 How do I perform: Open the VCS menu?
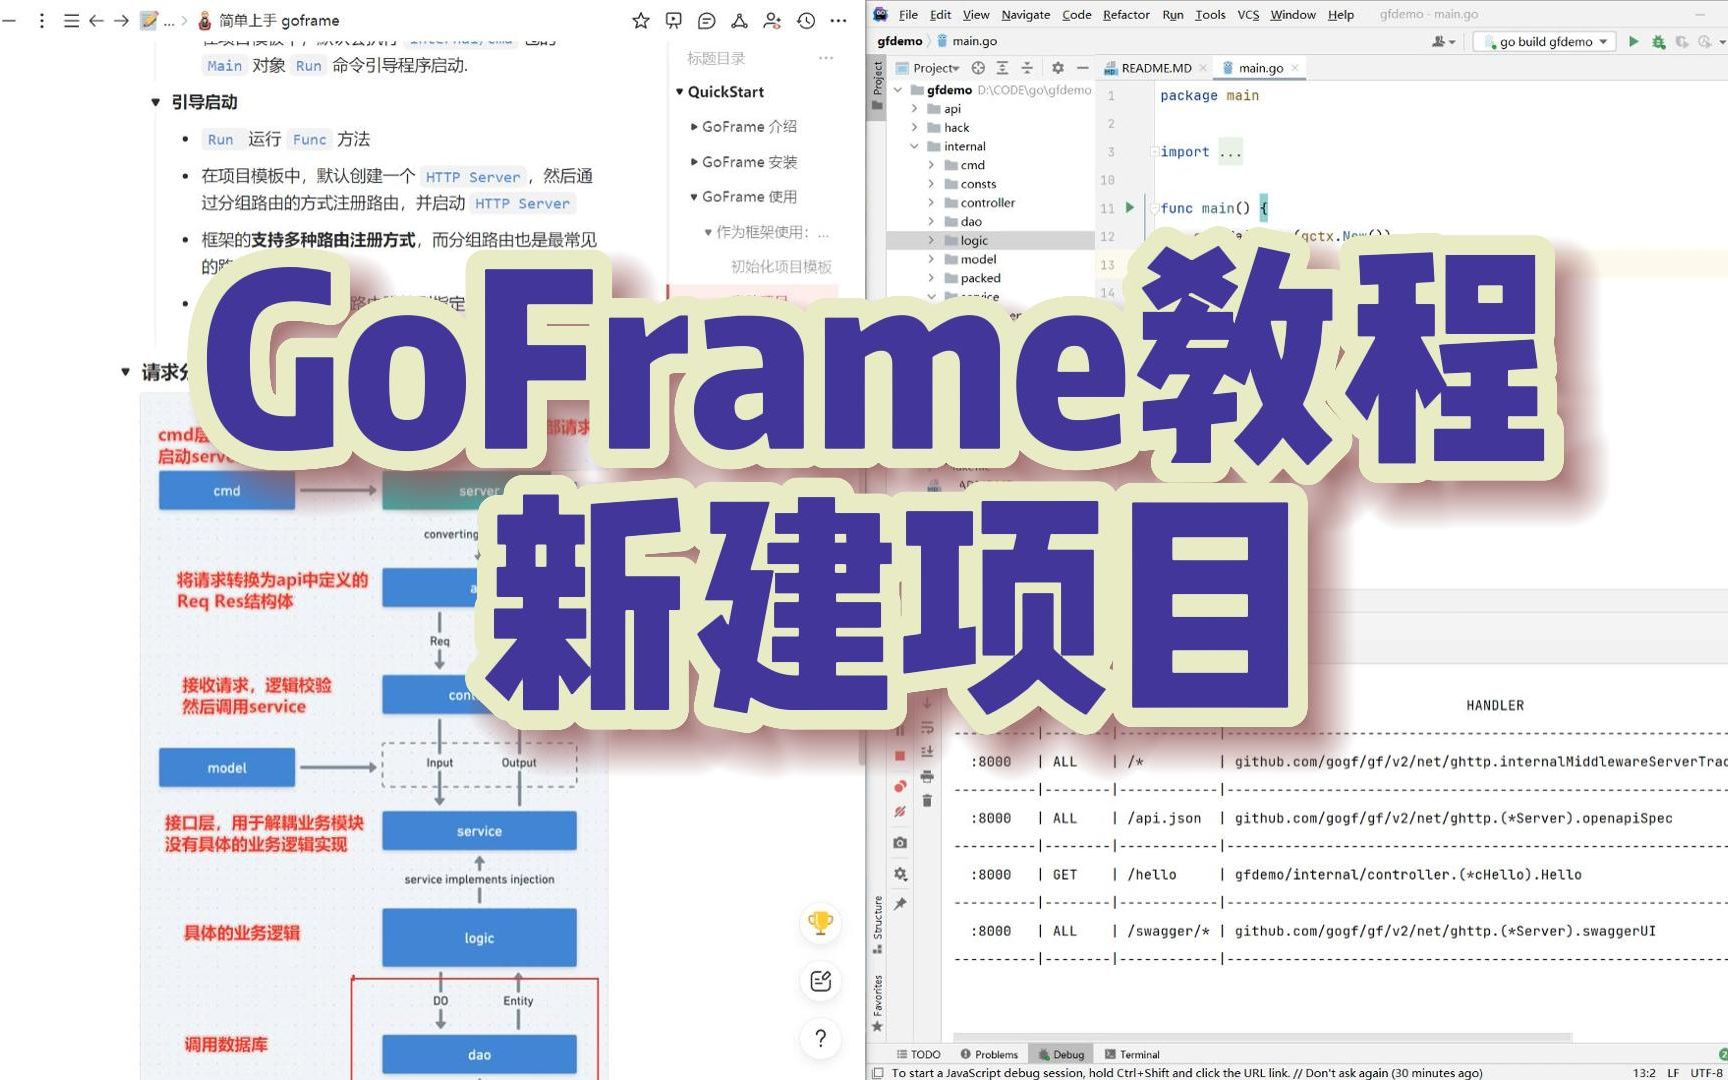(1248, 14)
